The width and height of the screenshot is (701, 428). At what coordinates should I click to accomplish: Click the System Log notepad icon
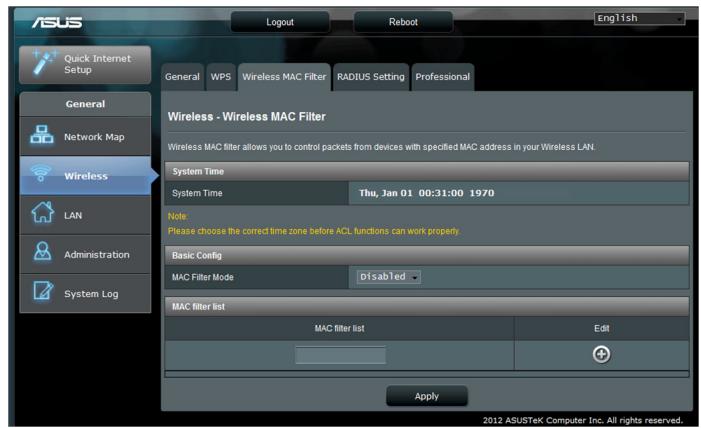pos(43,291)
